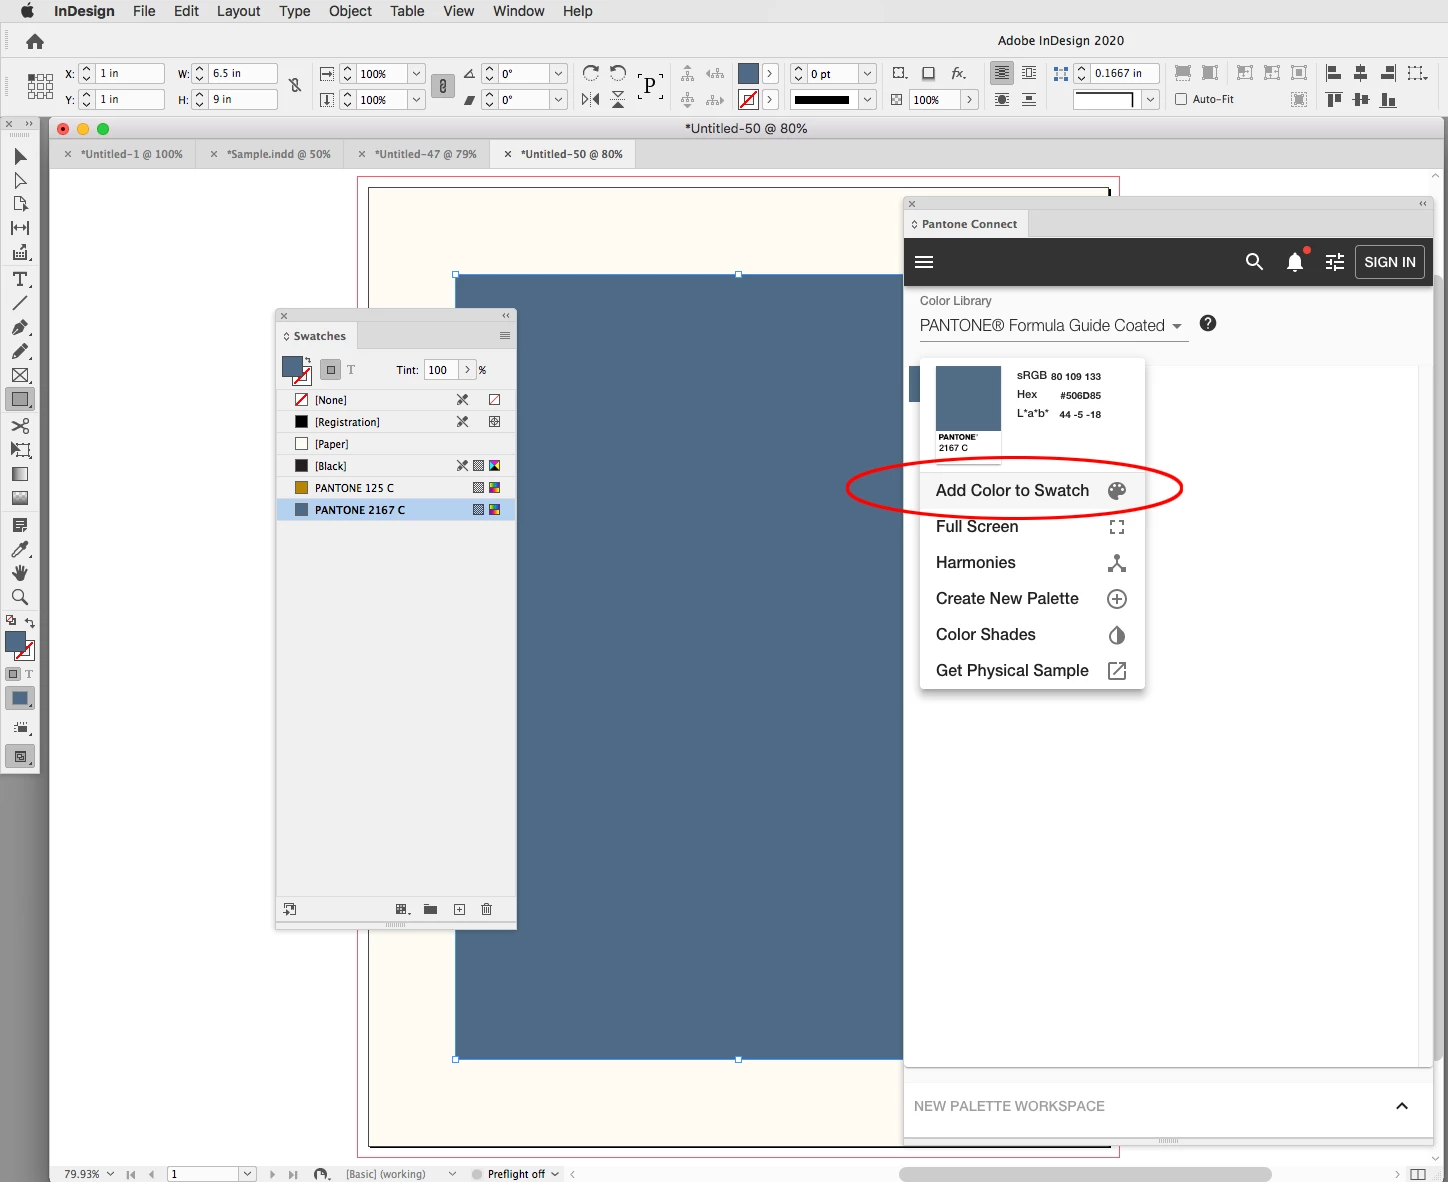1448x1182 pixels.
Task: Create new swatch in Swatches panel
Action: coord(459,909)
